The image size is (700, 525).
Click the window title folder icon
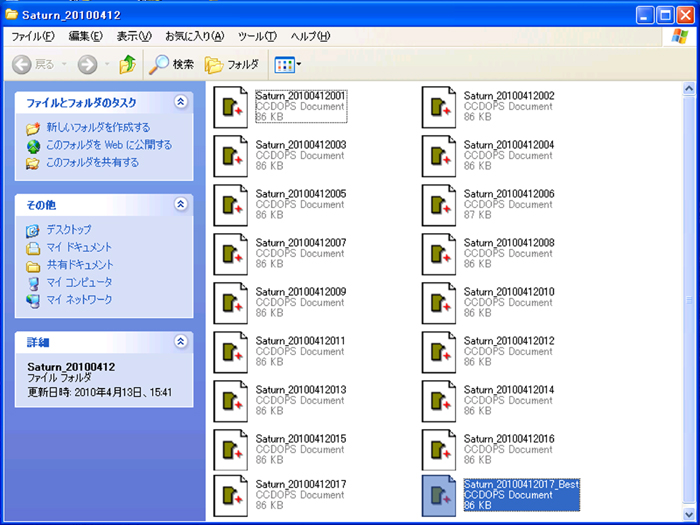(x=11, y=14)
